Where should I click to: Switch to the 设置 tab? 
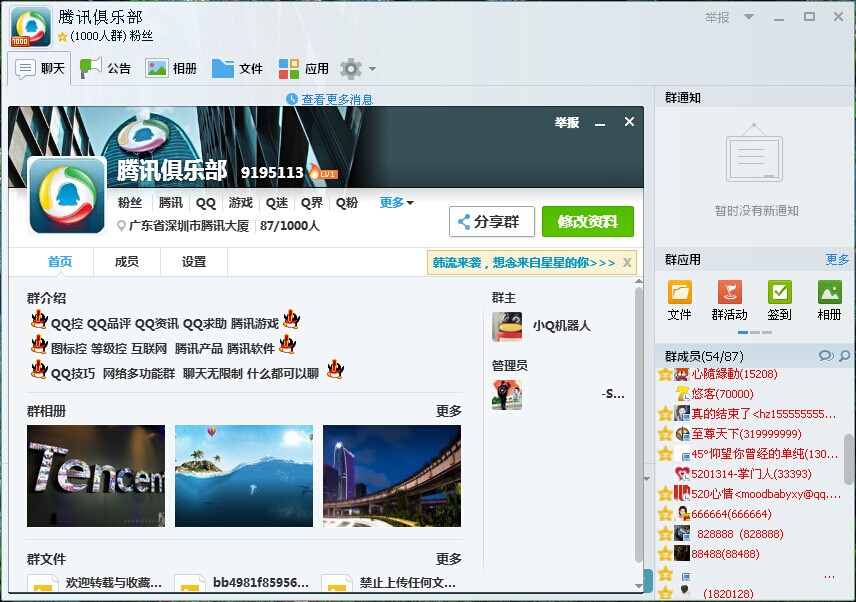pos(194,262)
